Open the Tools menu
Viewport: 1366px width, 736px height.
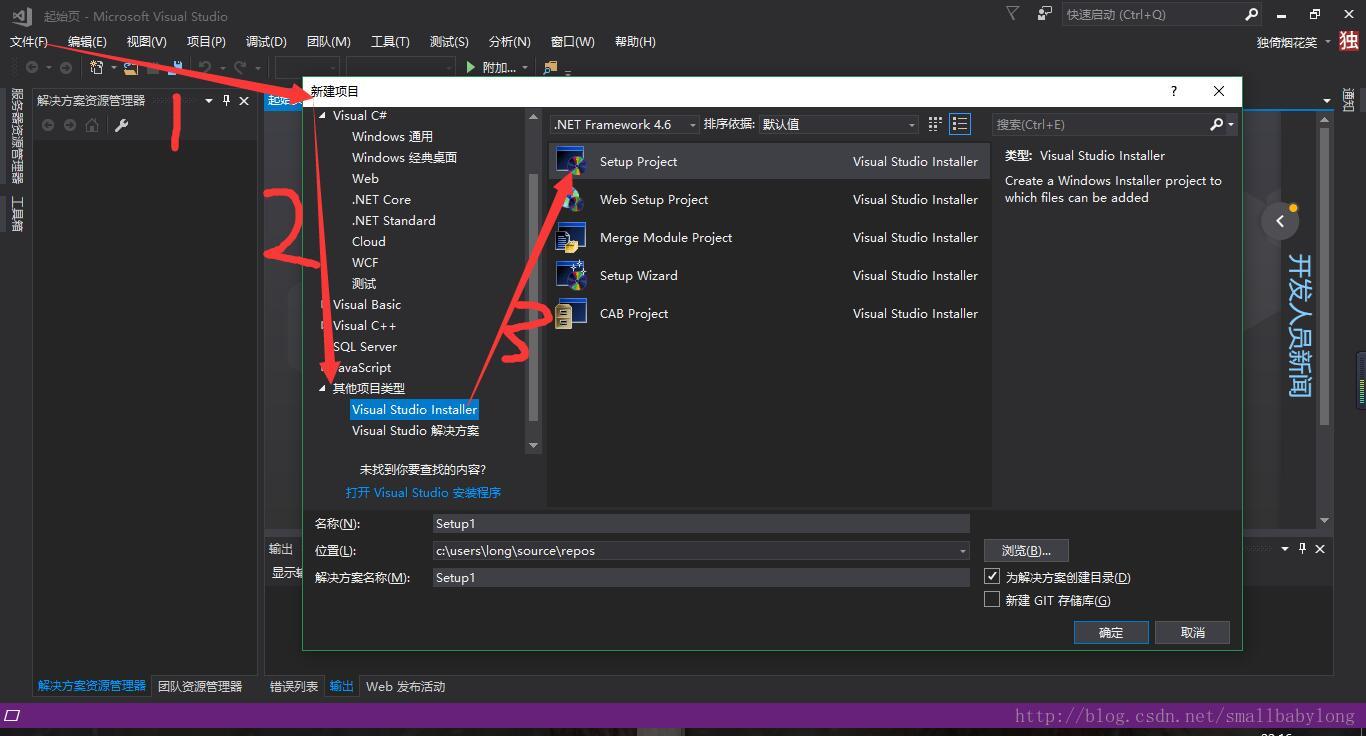[390, 41]
